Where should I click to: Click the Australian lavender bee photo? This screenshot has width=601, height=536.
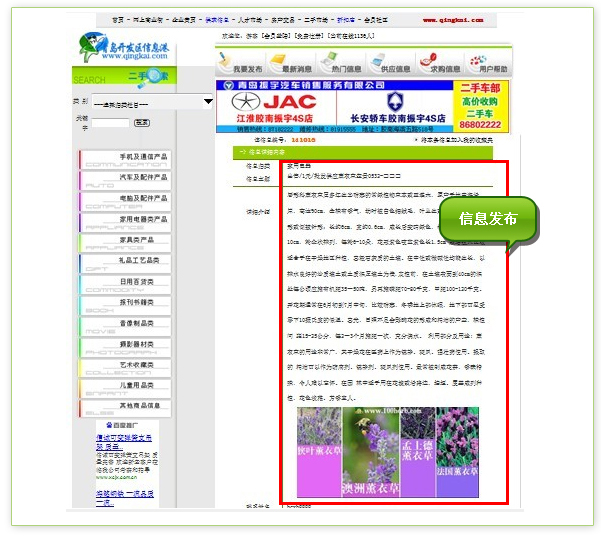pyautogui.click(x=371, y=452)
